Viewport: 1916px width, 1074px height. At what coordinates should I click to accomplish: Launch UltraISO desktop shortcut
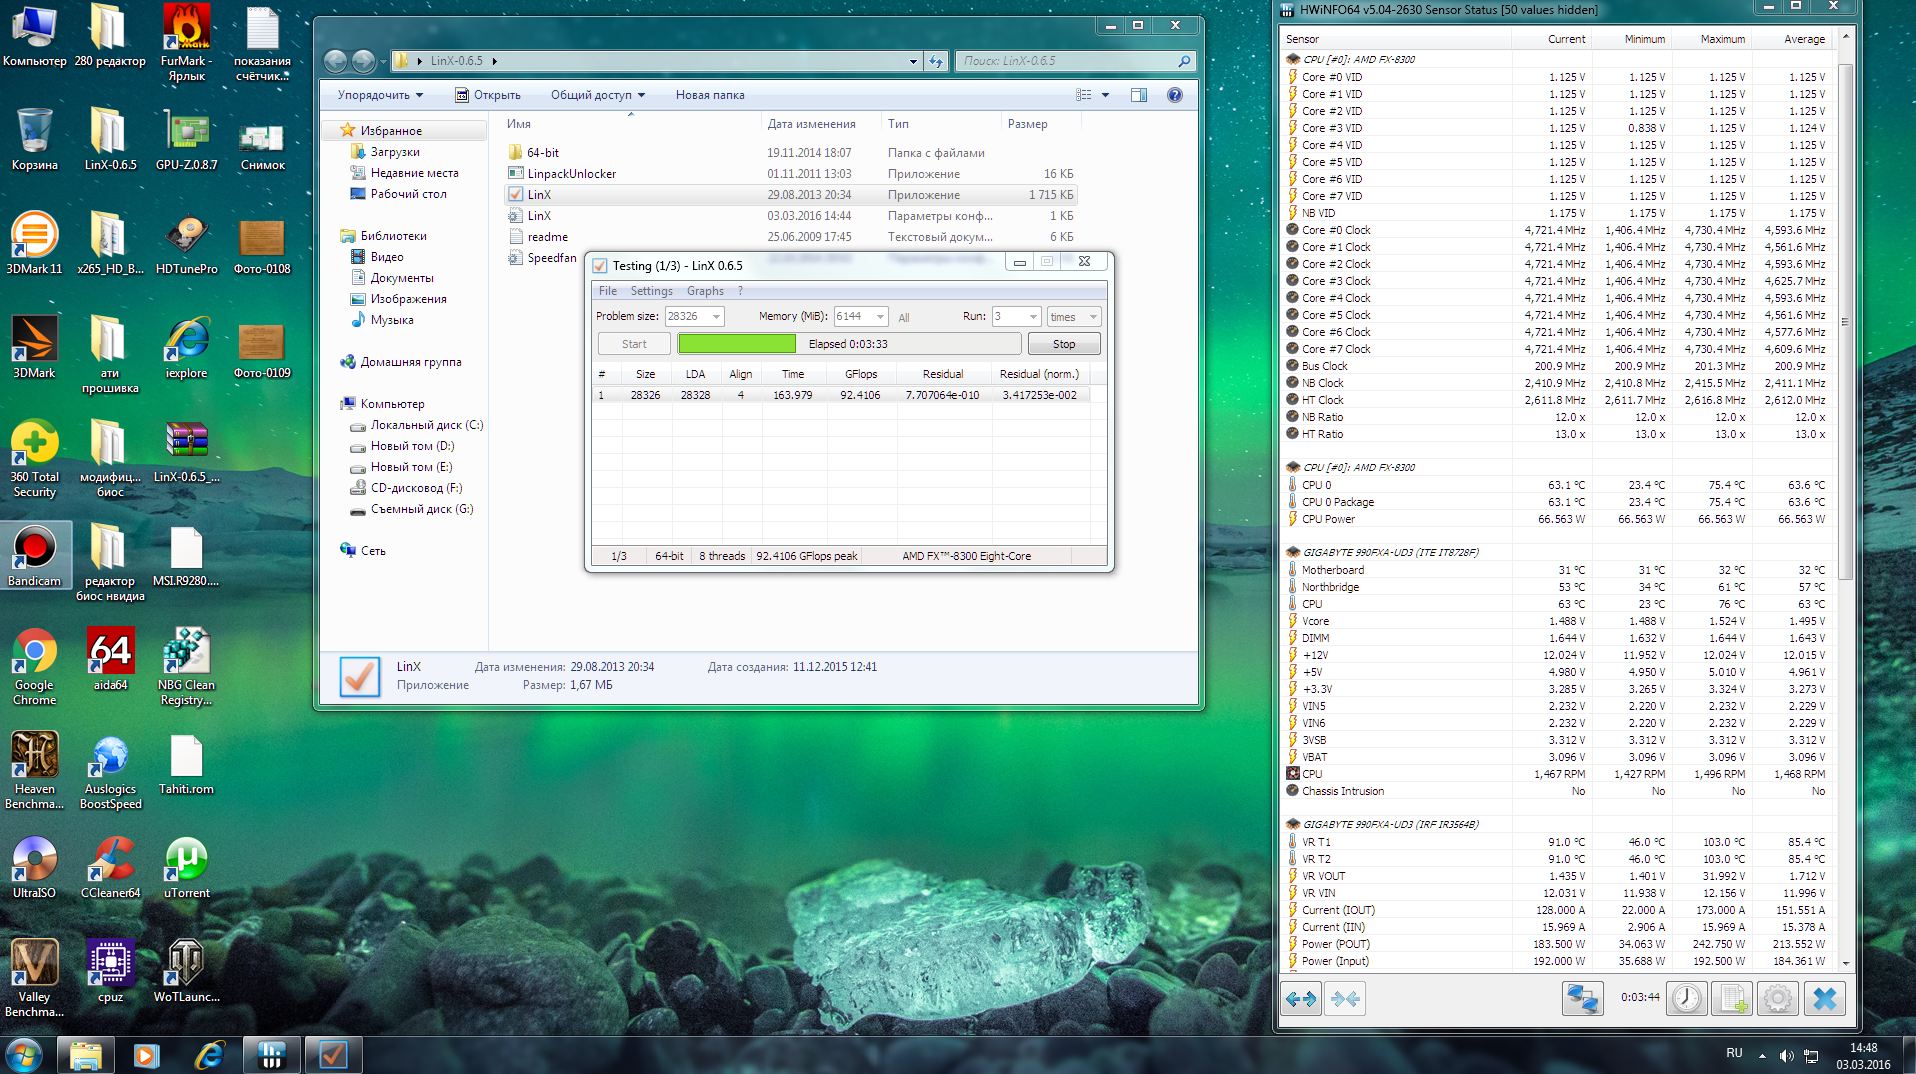tap(34, 867)
